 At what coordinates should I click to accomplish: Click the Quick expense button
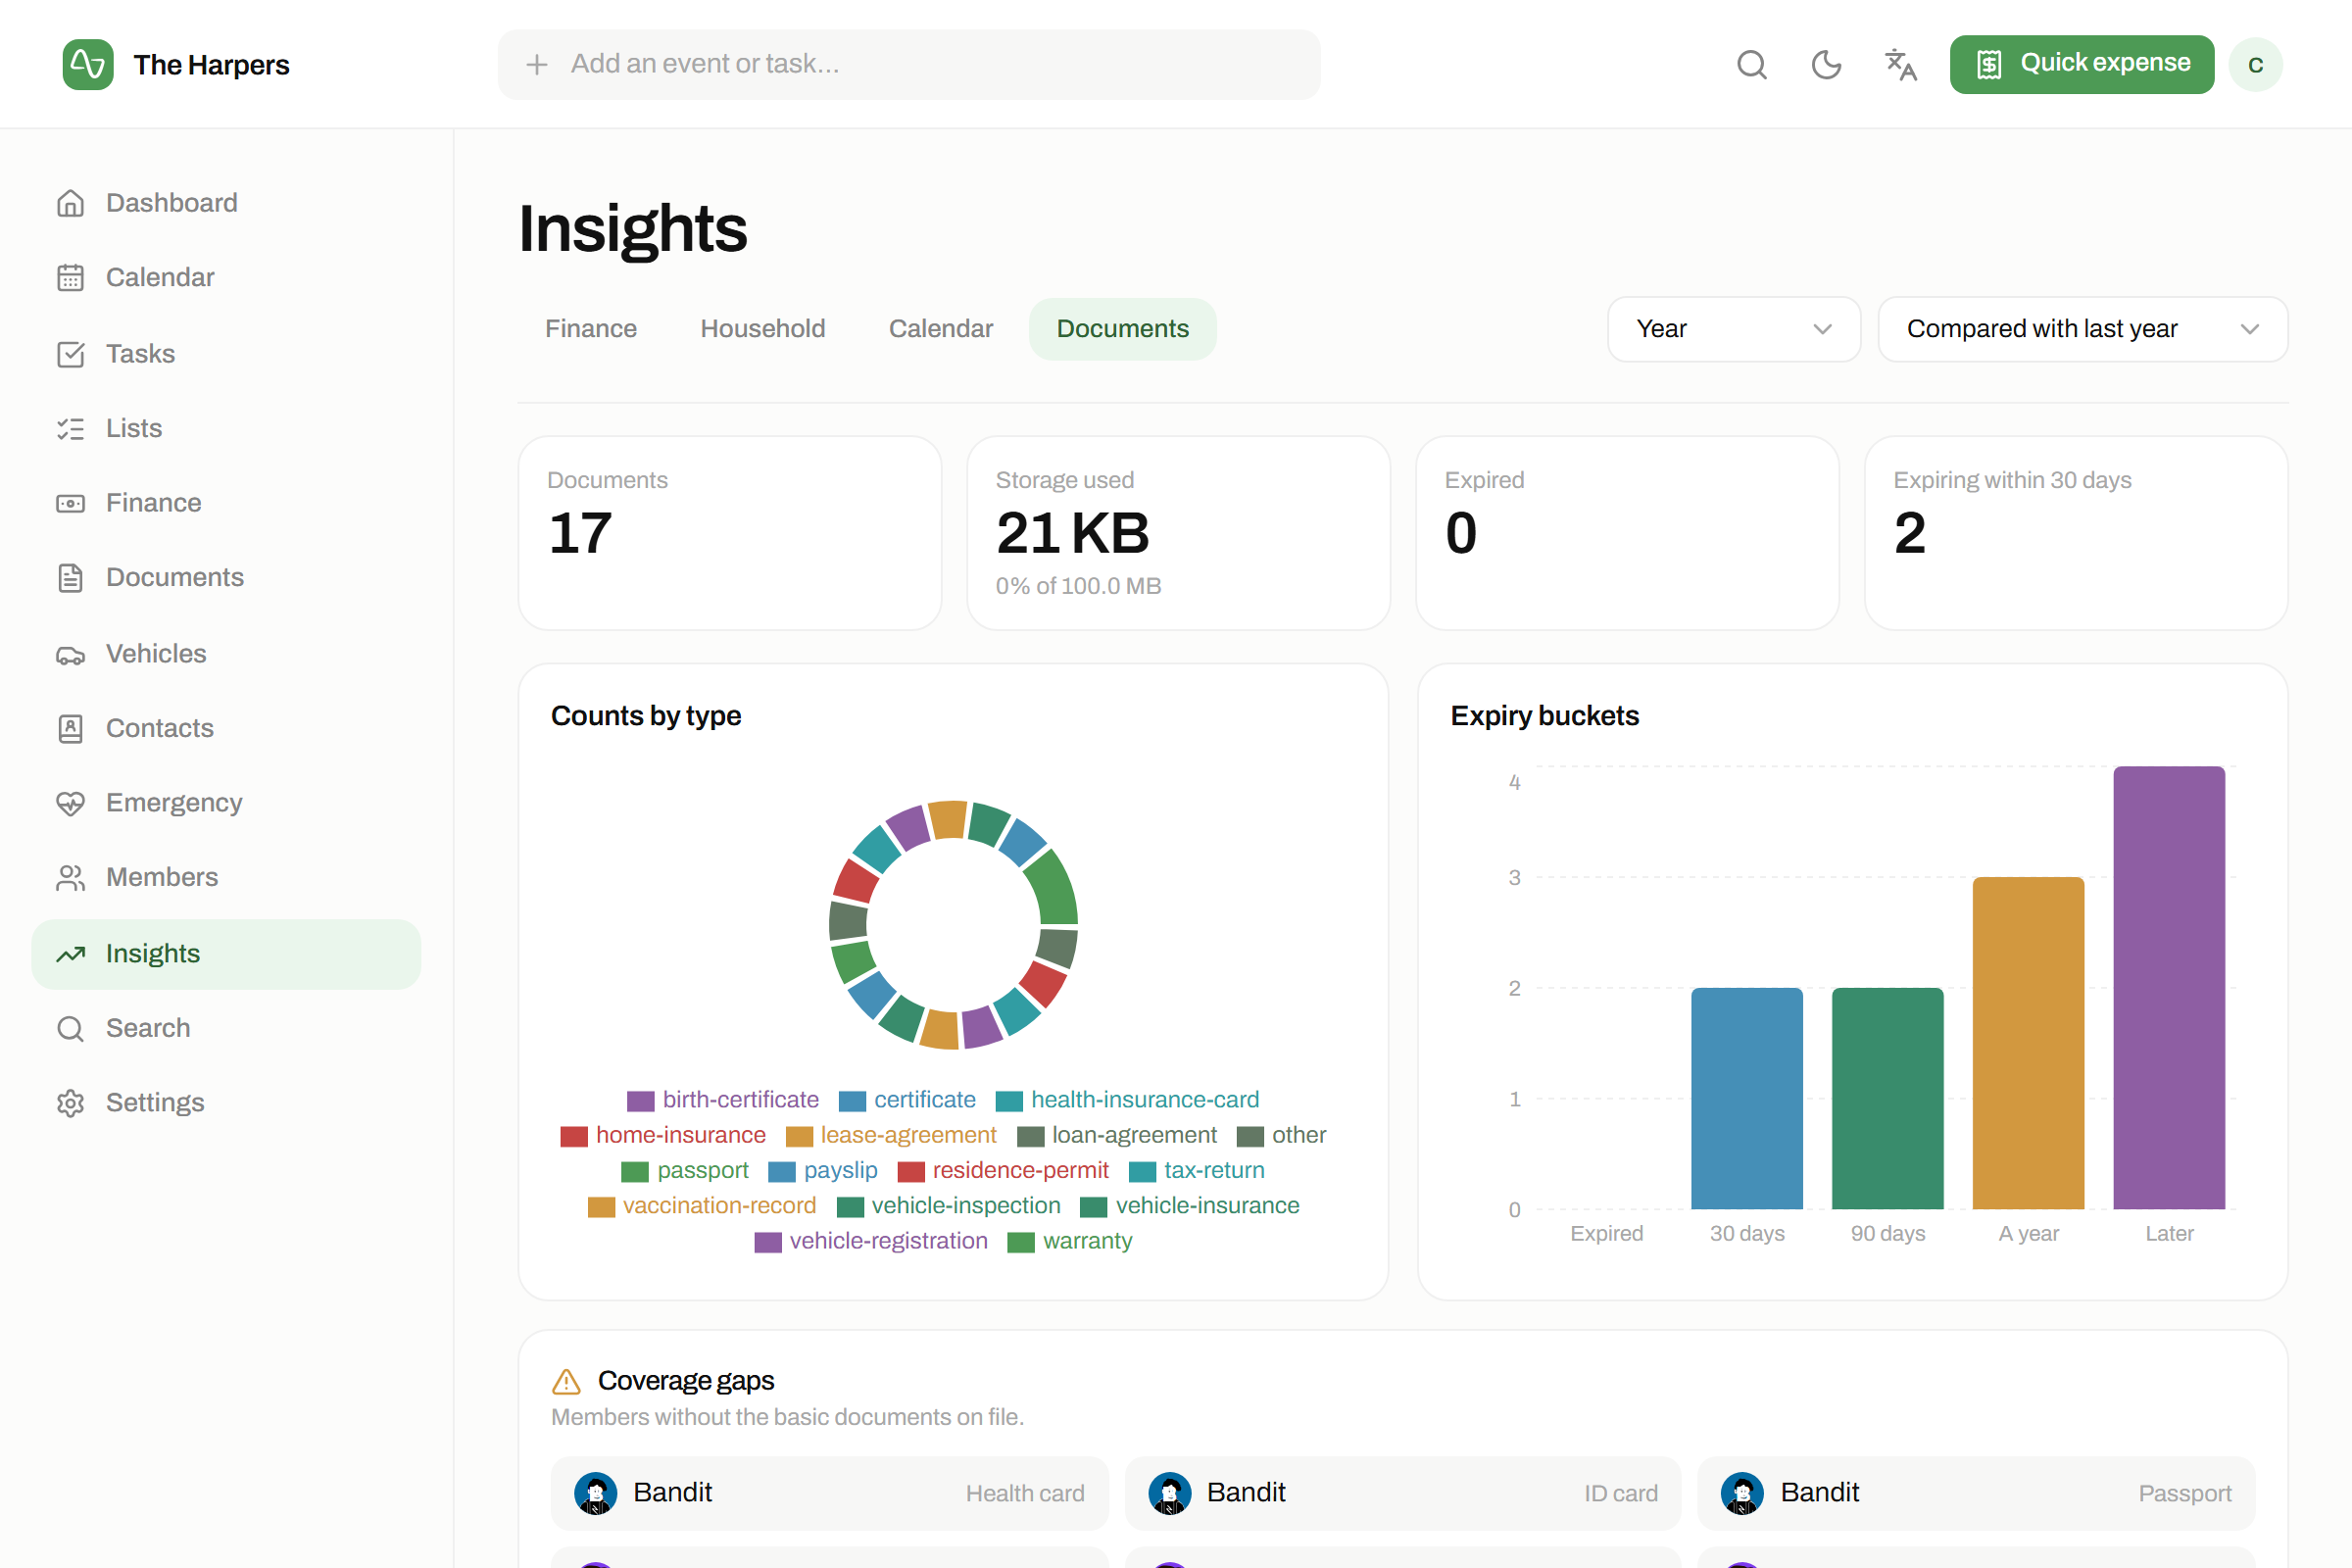(2081, 64)
